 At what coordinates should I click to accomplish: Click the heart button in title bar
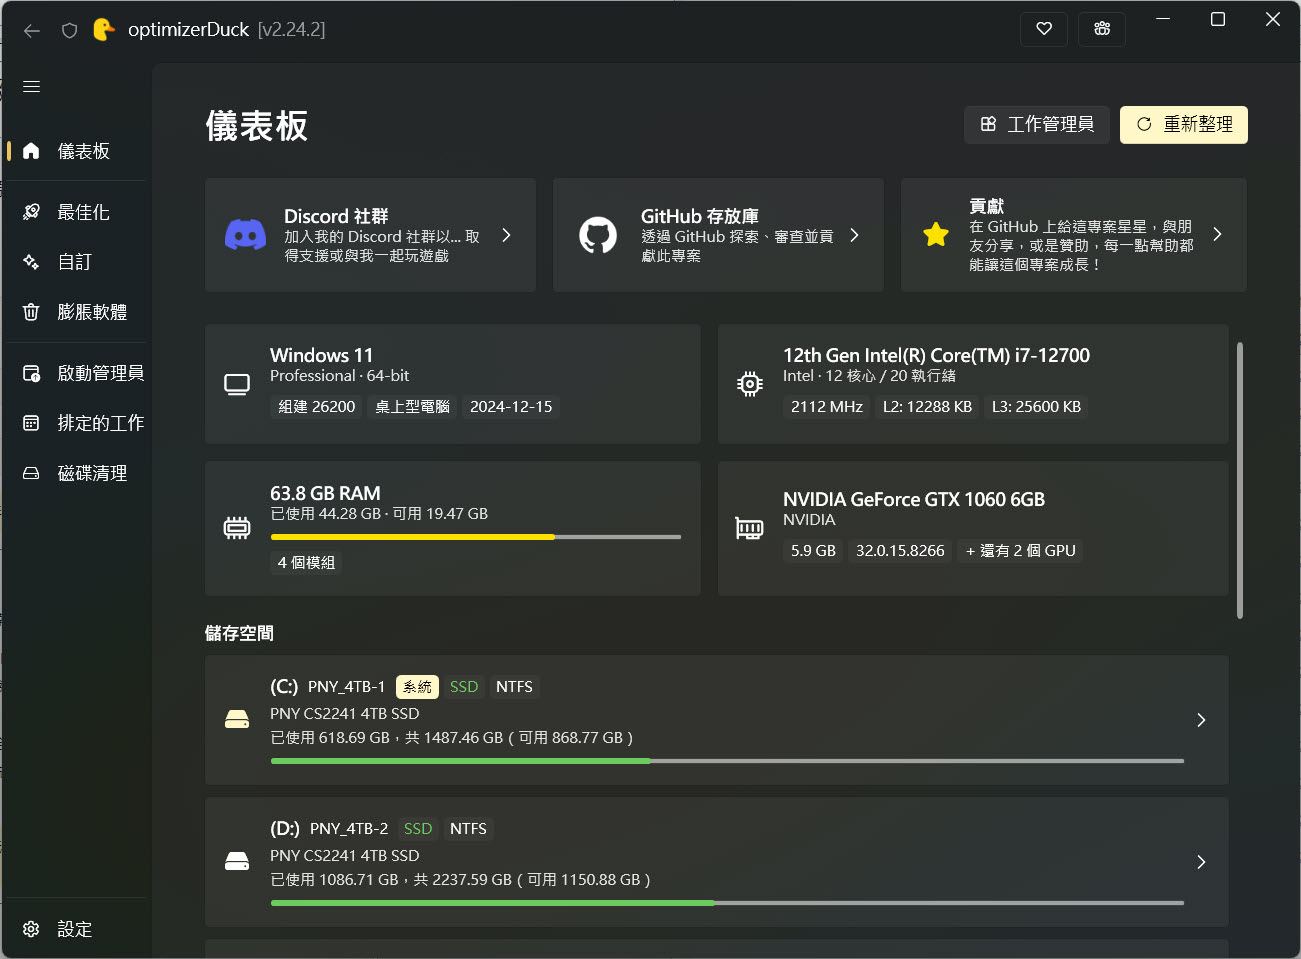(1044, 29)
